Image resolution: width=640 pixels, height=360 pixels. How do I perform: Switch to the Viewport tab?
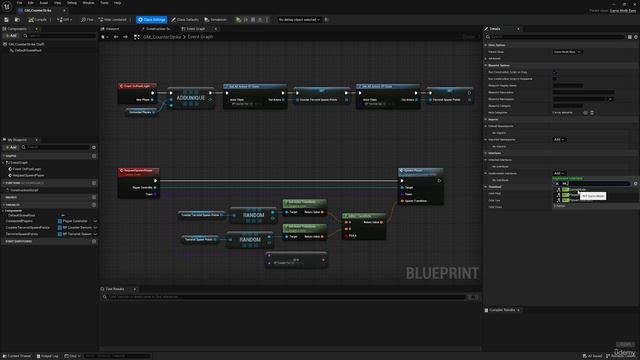110,29
